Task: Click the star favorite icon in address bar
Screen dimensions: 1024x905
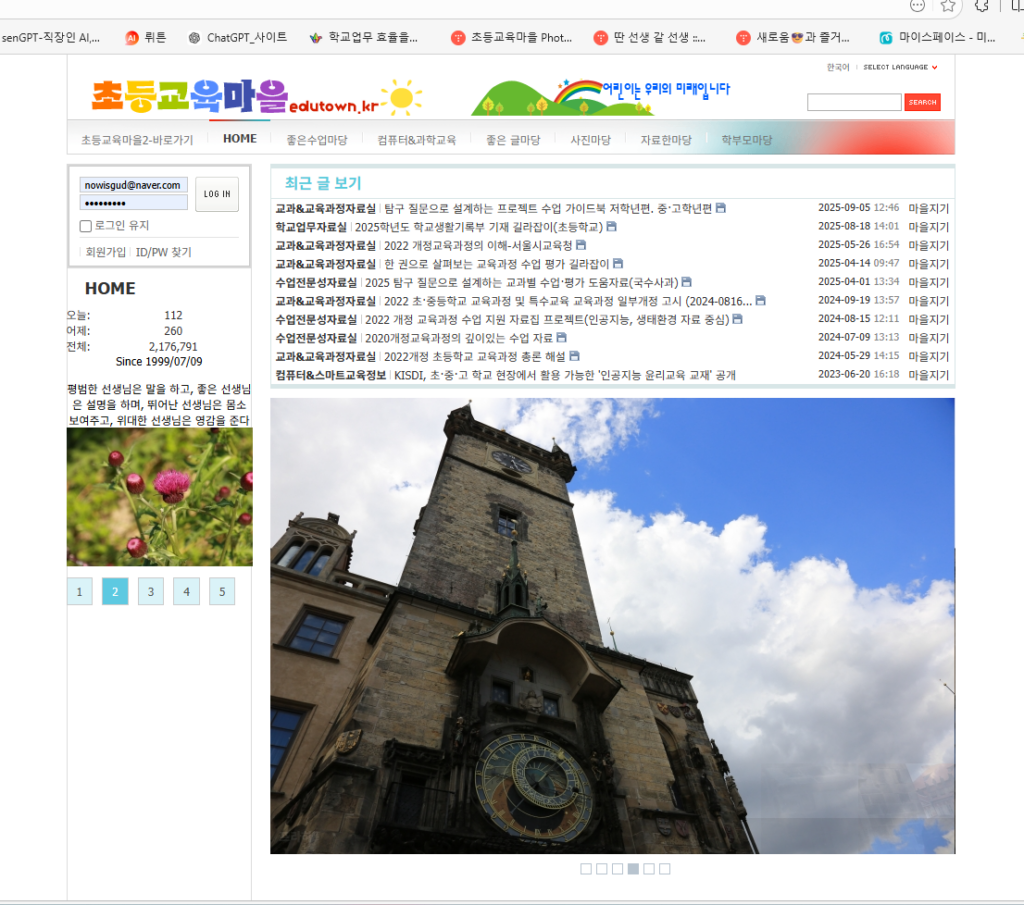Action: click(x=948, y=5)
